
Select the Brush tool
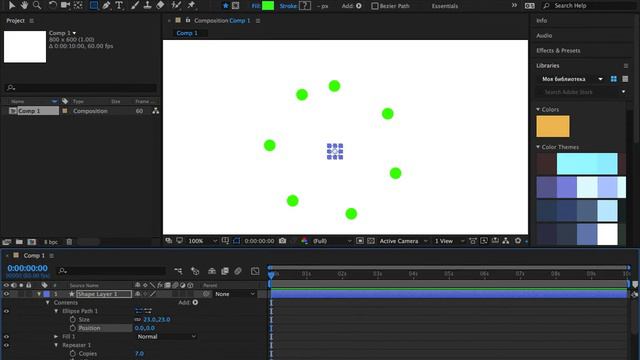[x=135, y=5]
